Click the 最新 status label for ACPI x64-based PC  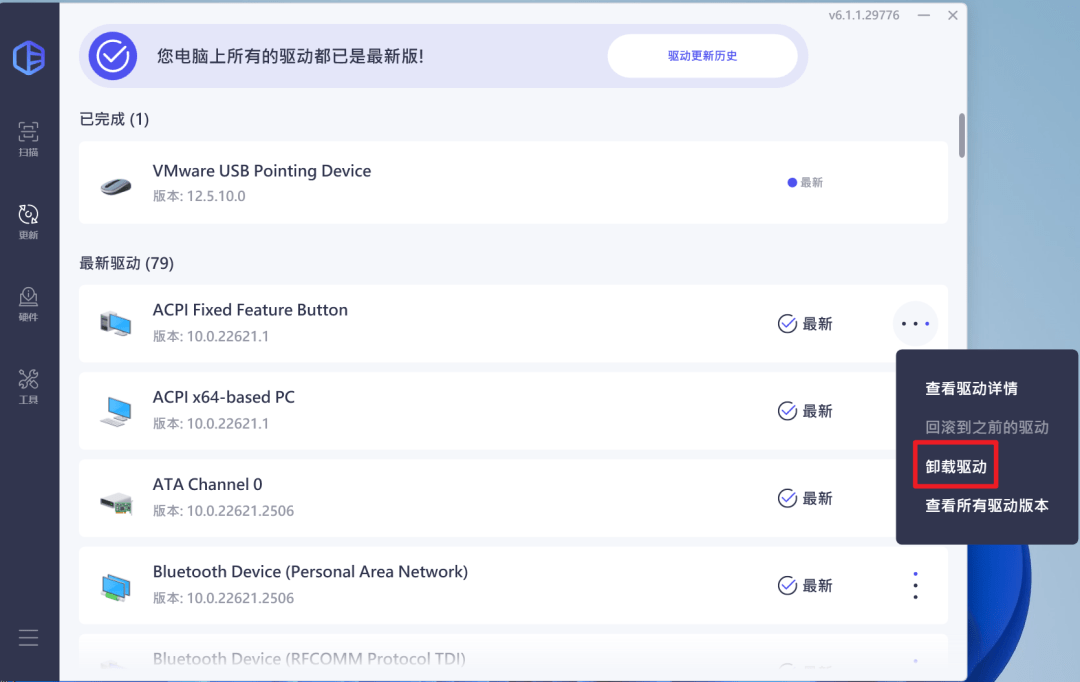click(817, 410)
